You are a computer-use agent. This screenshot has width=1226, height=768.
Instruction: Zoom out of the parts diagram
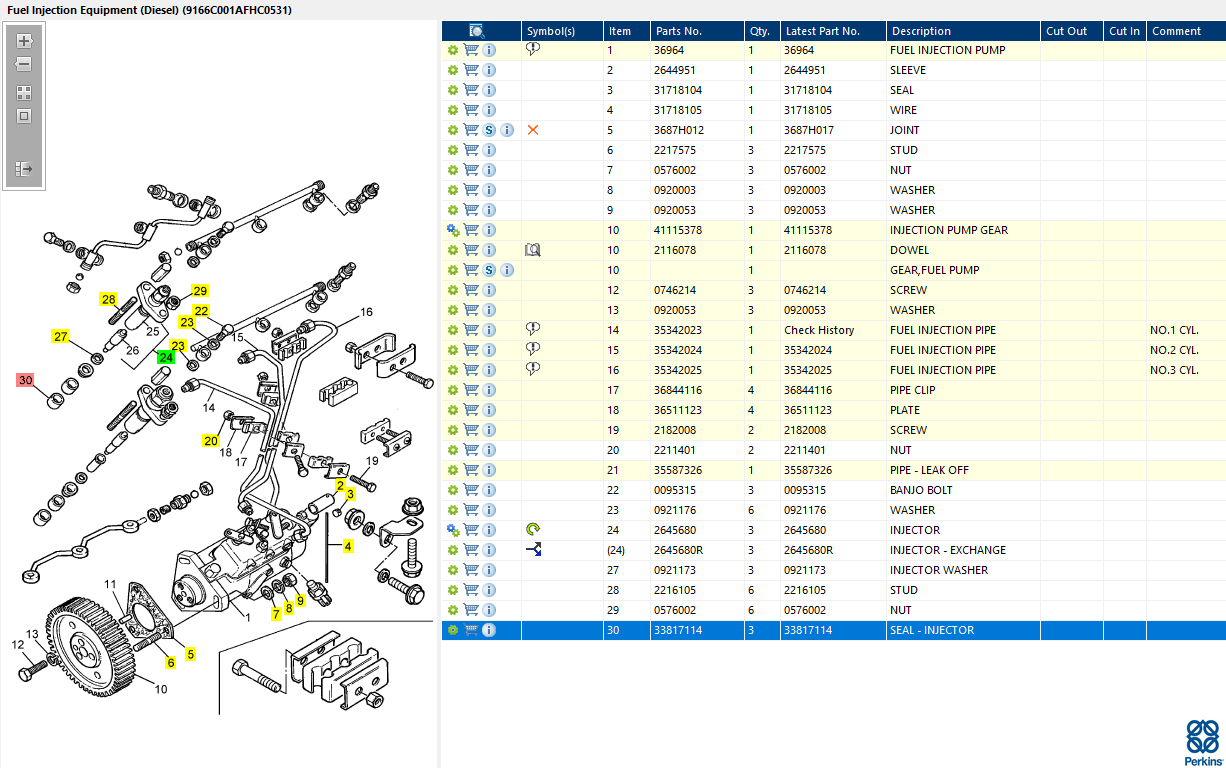(24, 64)
